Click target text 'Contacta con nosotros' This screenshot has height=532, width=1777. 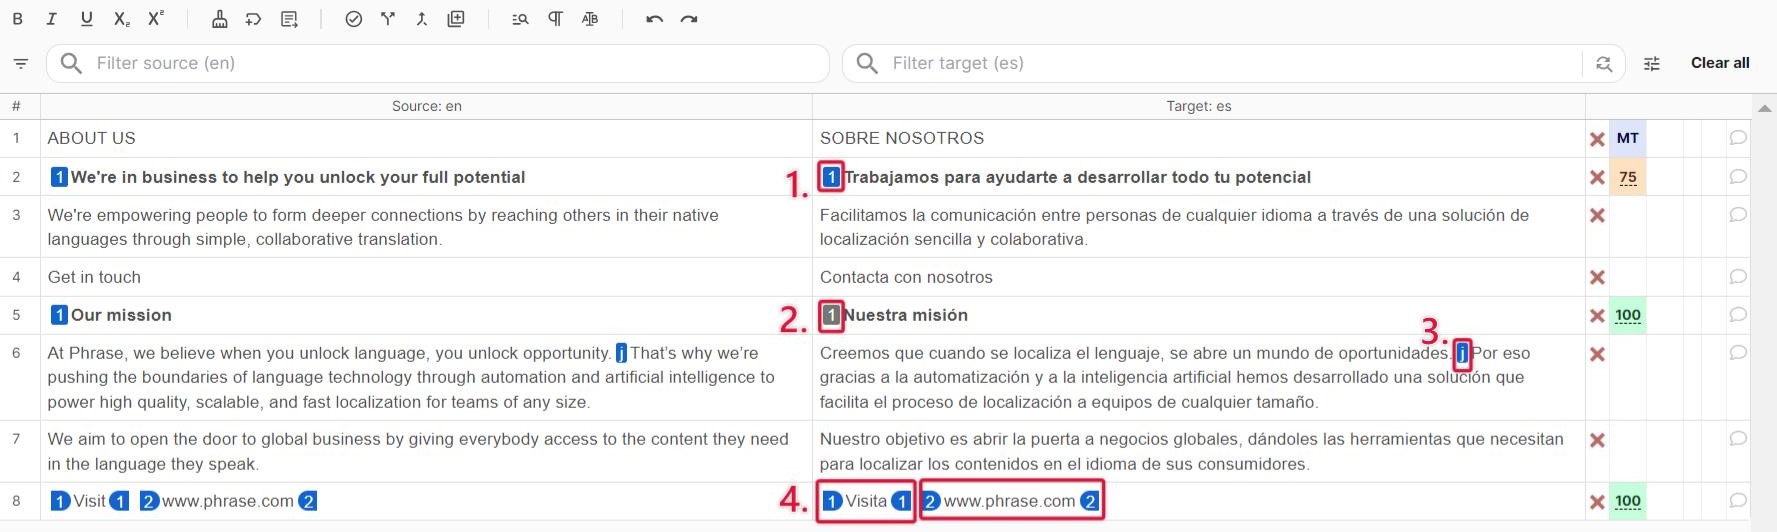(906, 277)
